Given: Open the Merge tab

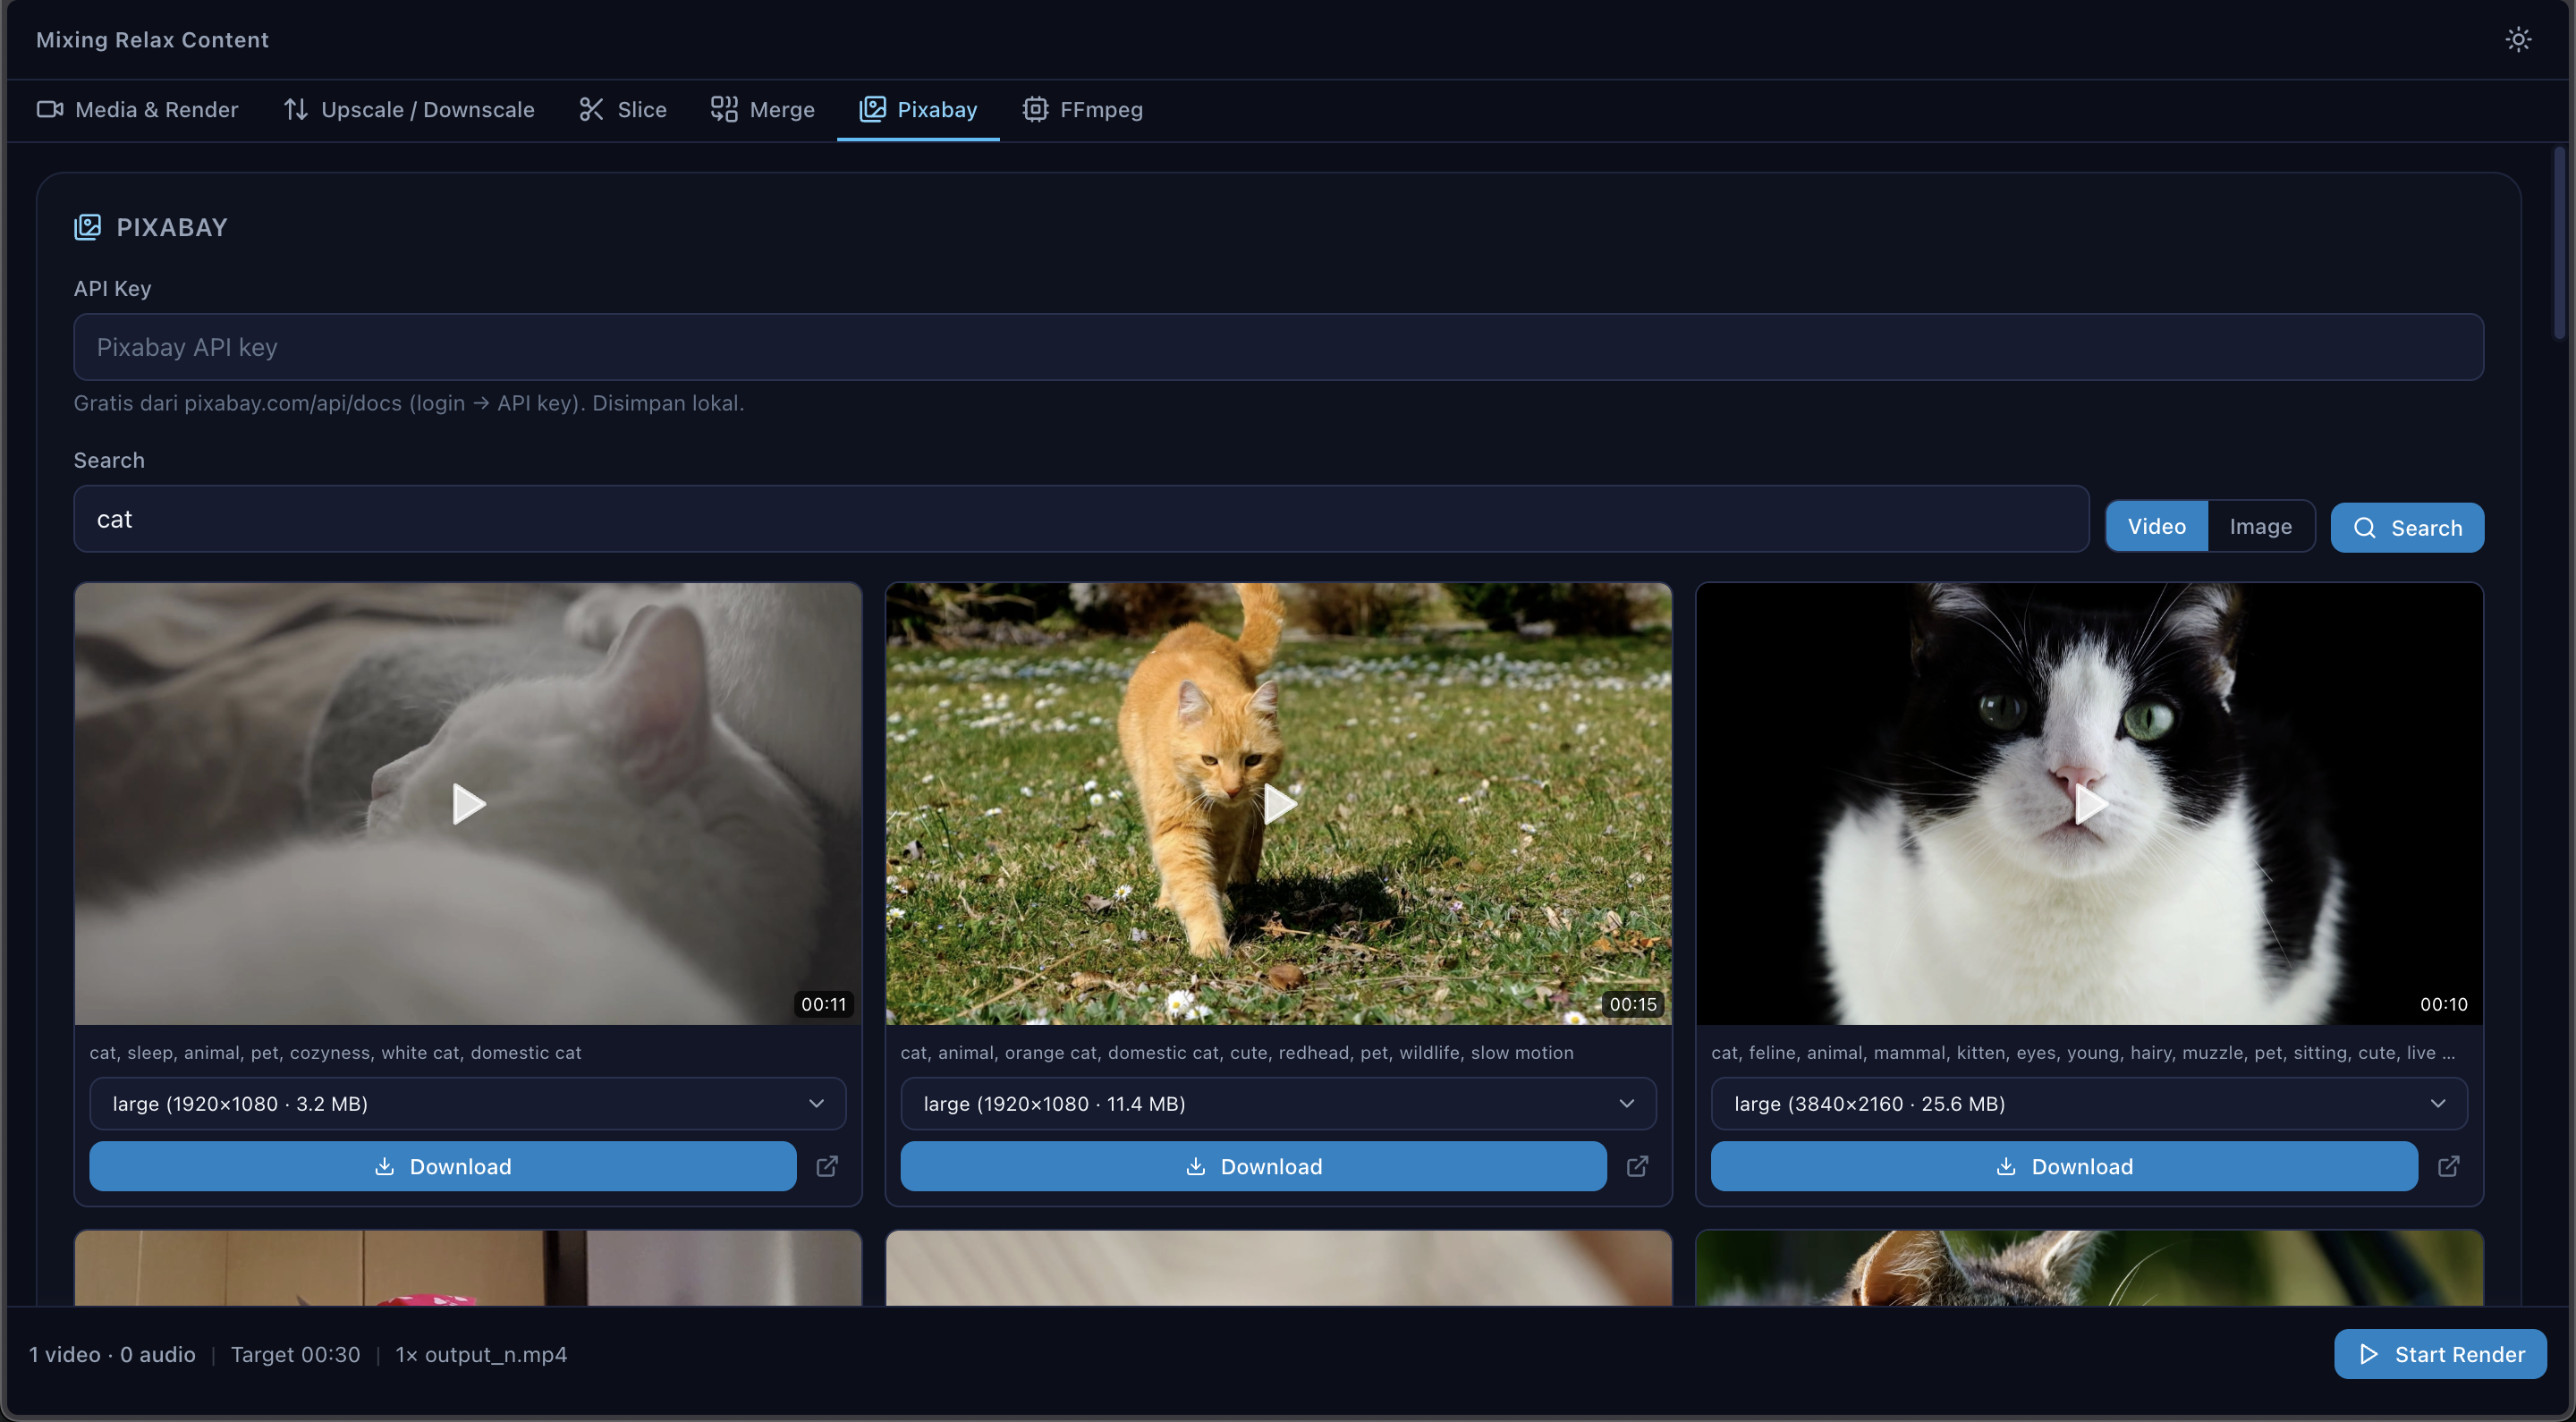Looking at the screenshot, I should click(763, 110).
